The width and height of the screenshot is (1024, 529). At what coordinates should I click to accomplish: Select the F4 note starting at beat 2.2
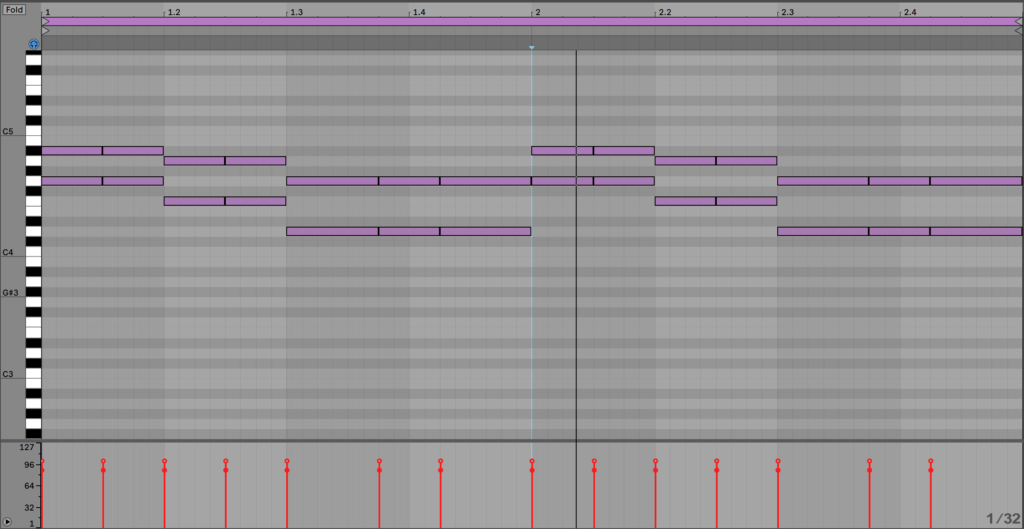coord(686,201)
